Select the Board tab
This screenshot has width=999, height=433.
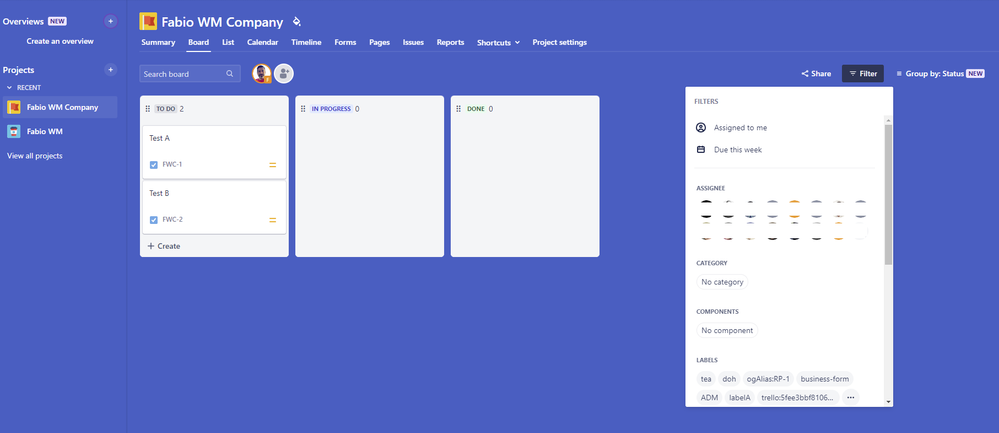click(198, 43)
